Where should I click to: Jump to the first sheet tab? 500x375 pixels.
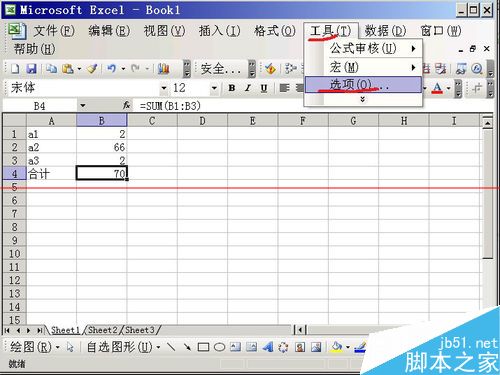[7, 330]
